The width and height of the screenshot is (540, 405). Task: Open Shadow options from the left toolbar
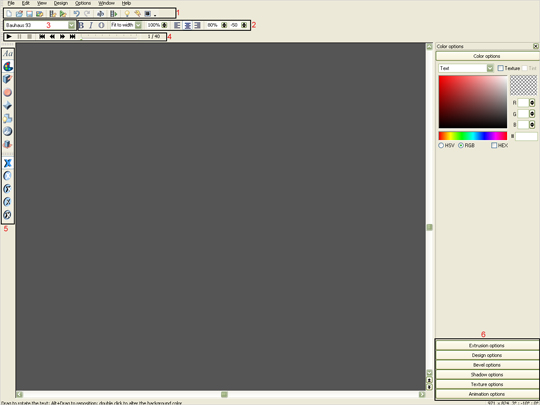point(8,118)
